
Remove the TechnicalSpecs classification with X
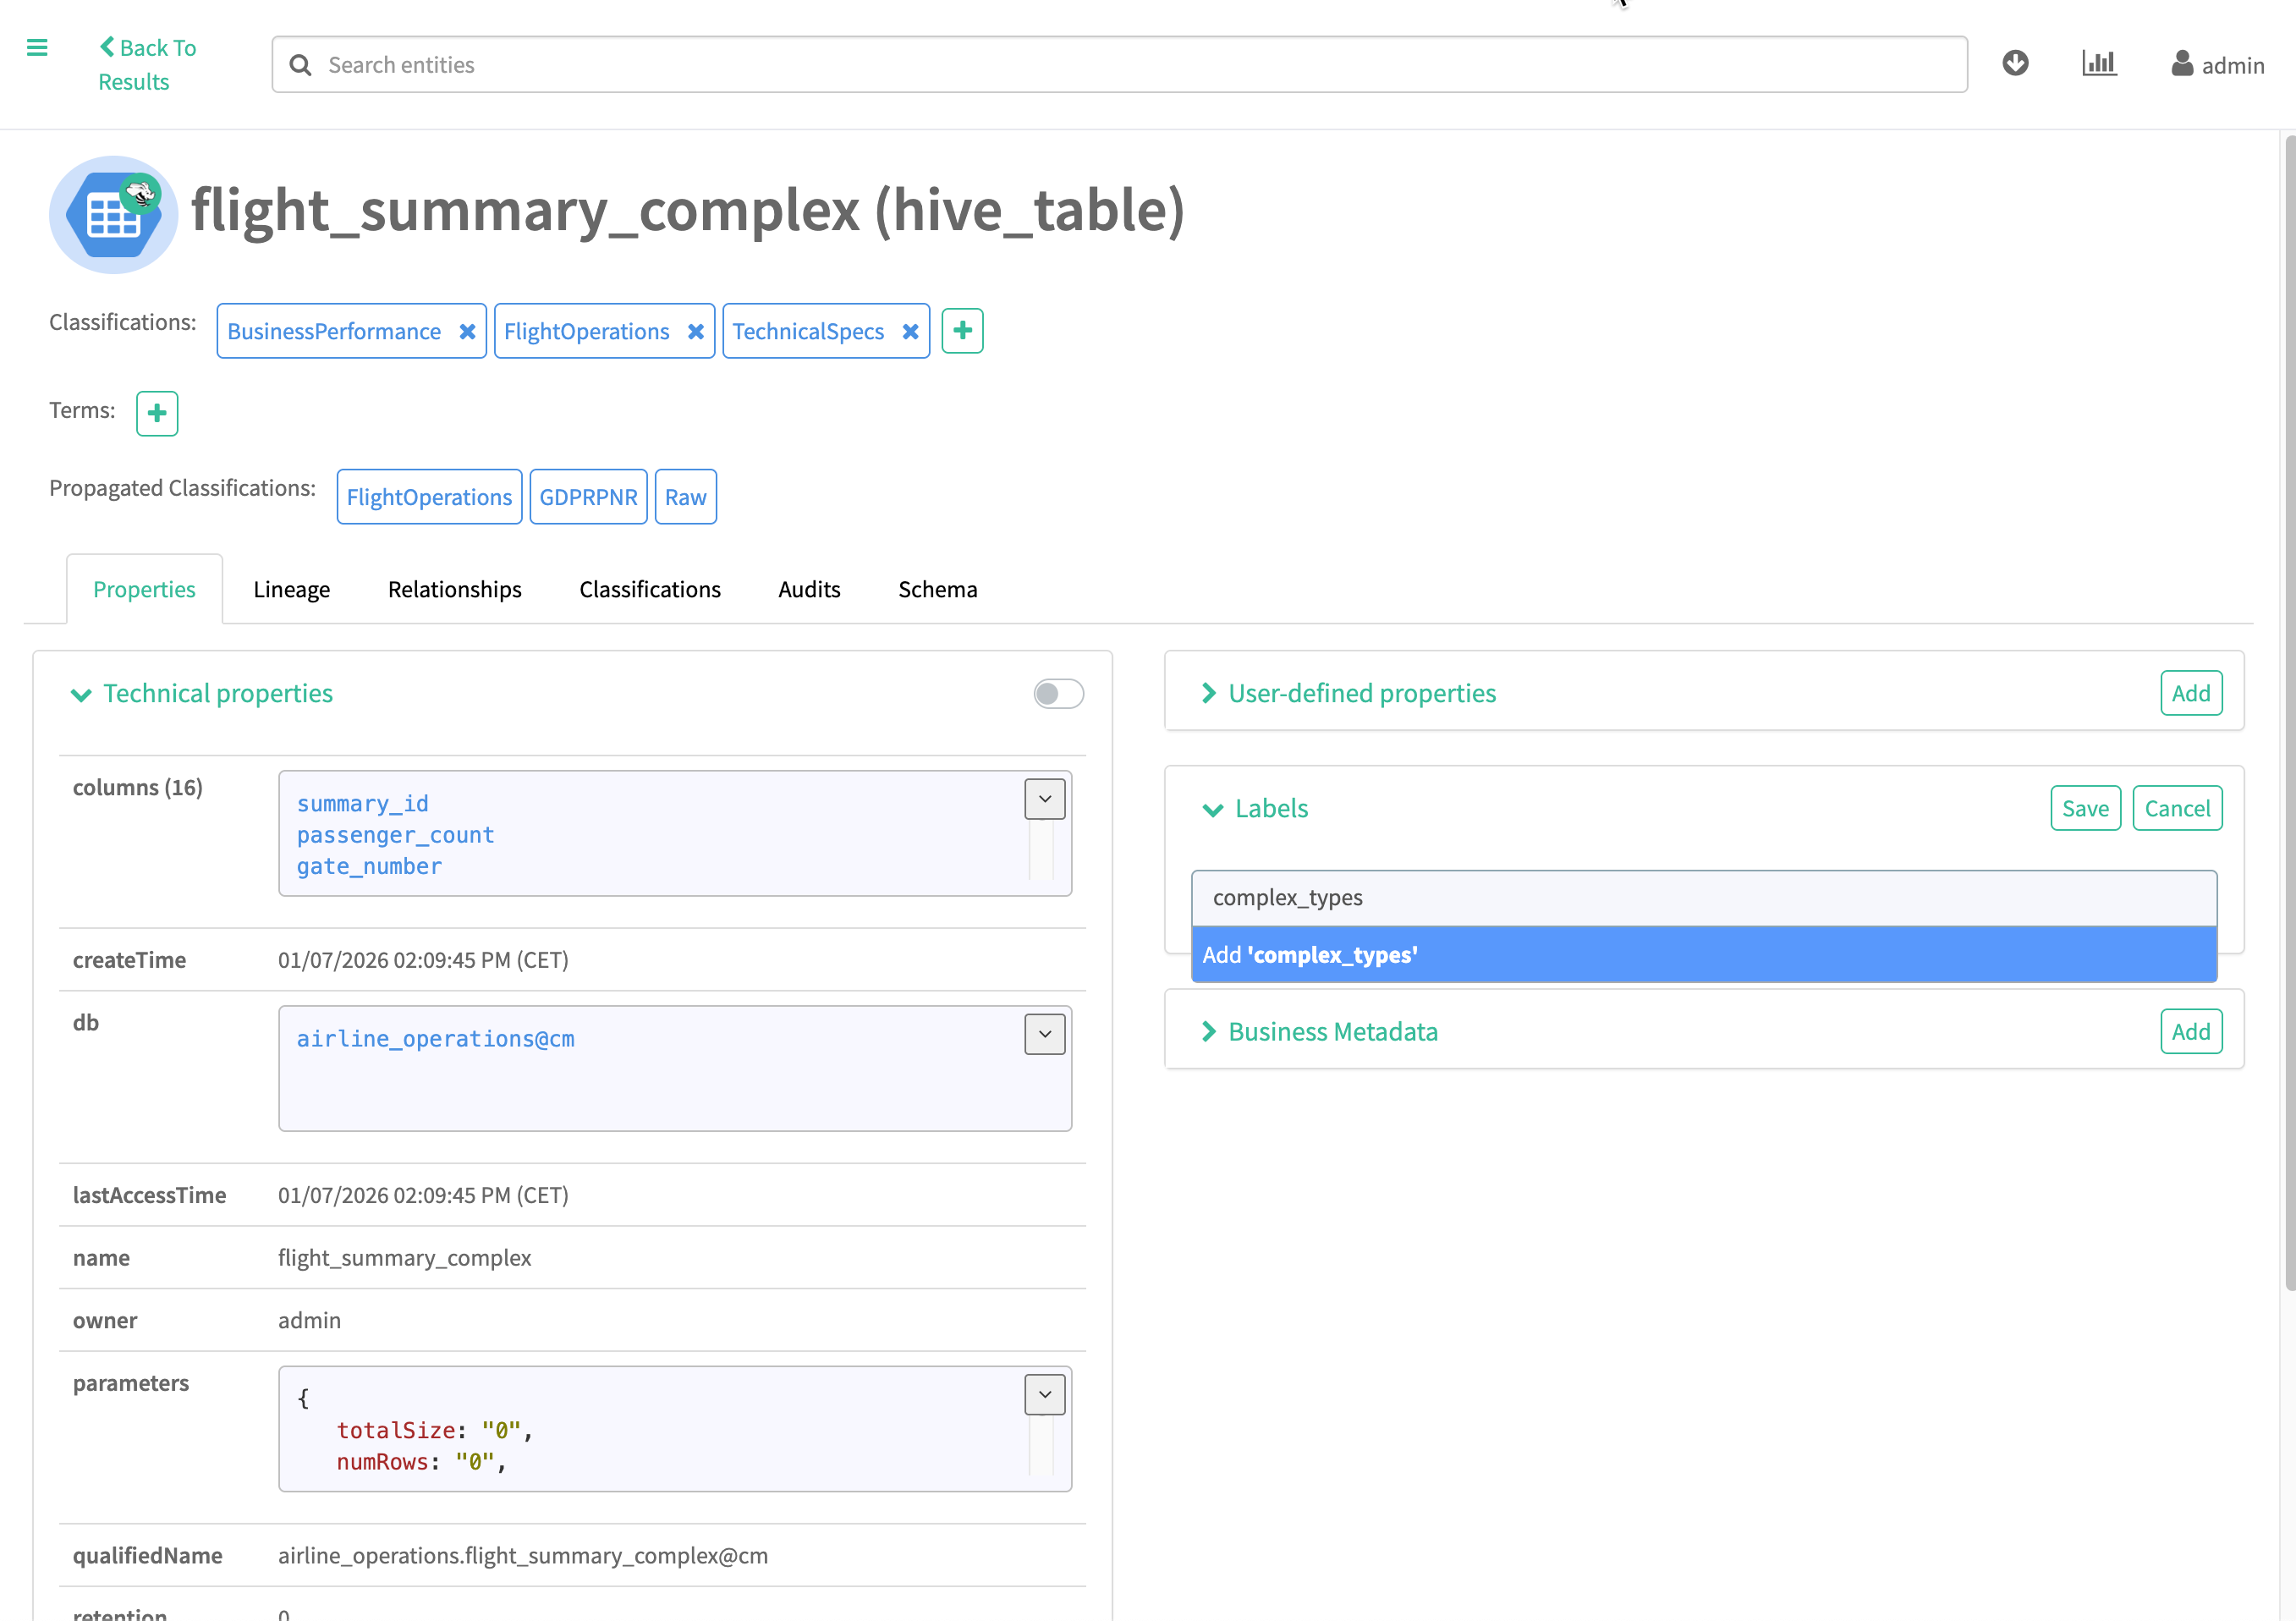(910, 332)
